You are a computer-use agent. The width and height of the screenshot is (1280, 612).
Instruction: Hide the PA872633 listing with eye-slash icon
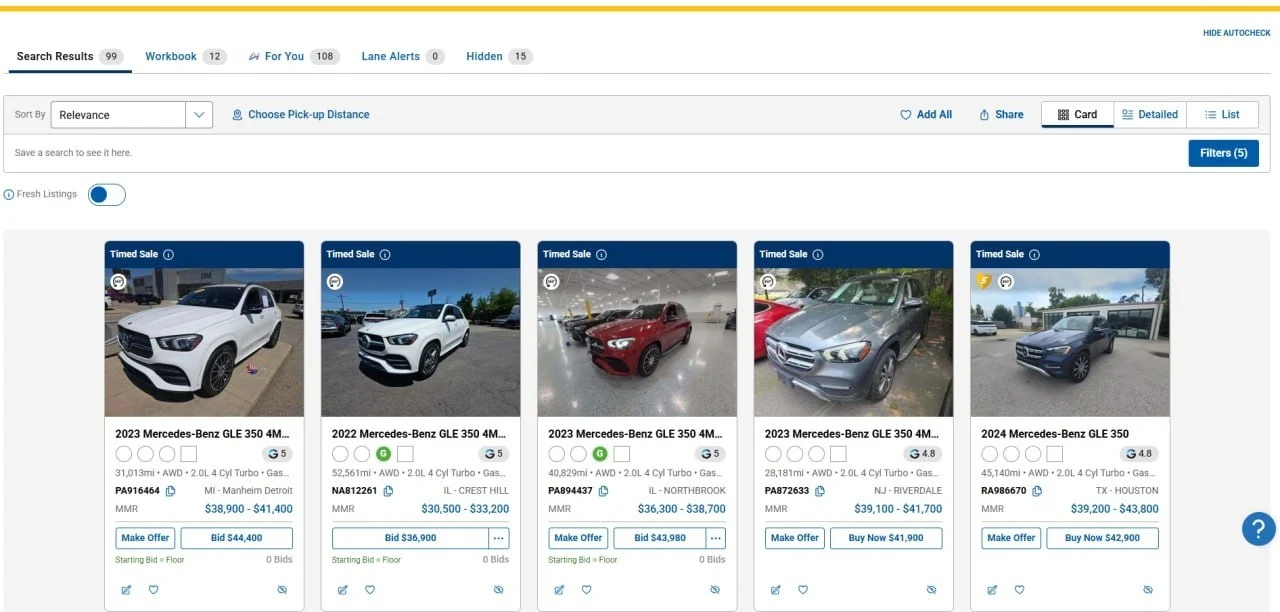point(931,590)
